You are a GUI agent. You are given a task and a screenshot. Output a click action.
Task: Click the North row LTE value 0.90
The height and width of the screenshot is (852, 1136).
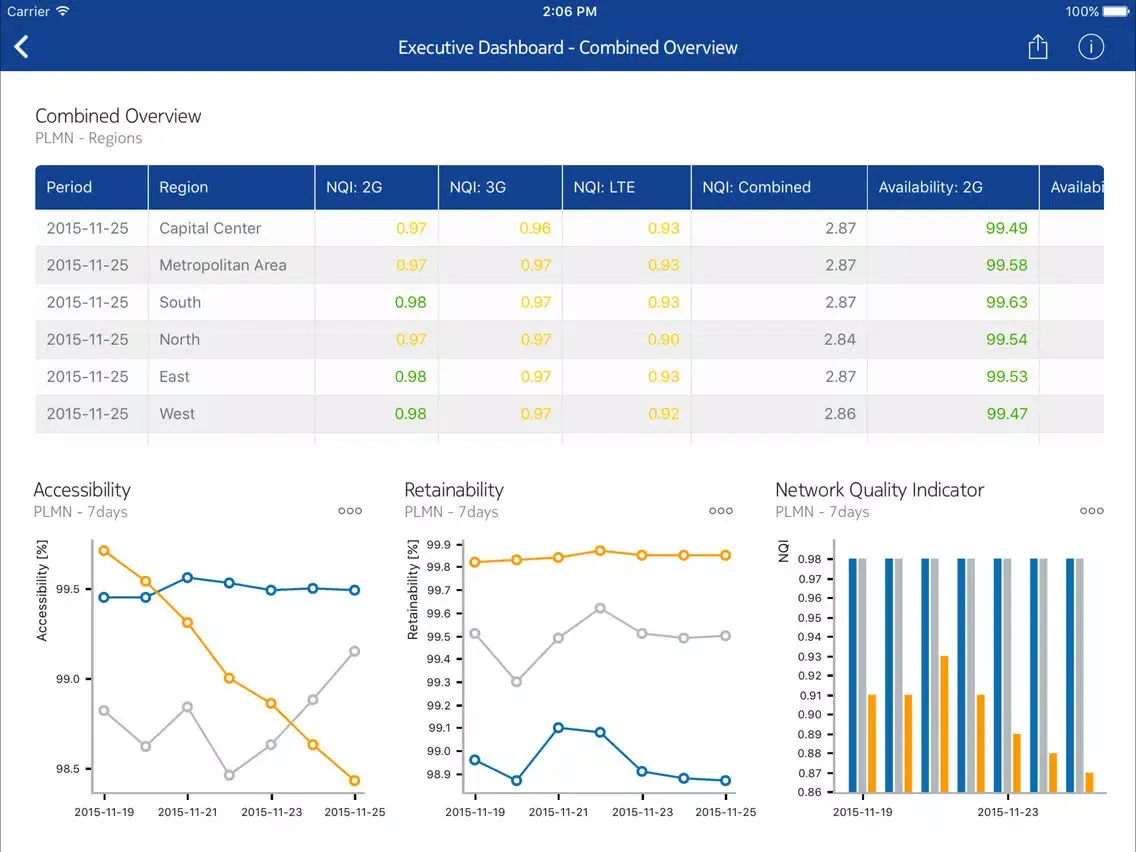point(663,340)
